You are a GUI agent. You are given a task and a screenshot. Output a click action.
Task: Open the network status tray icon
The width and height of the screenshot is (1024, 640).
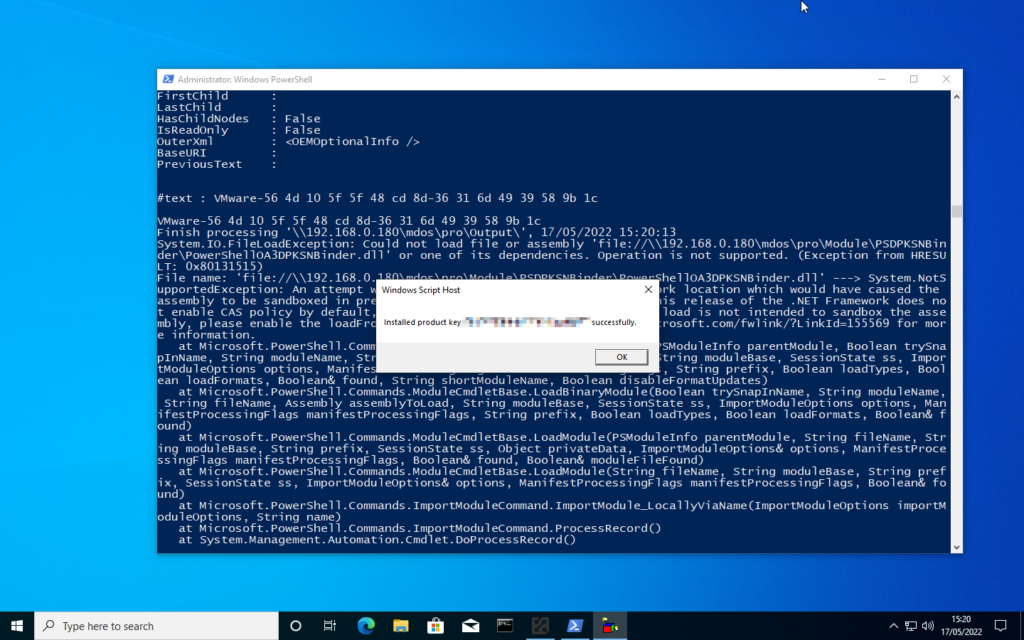tap(911, 626)
